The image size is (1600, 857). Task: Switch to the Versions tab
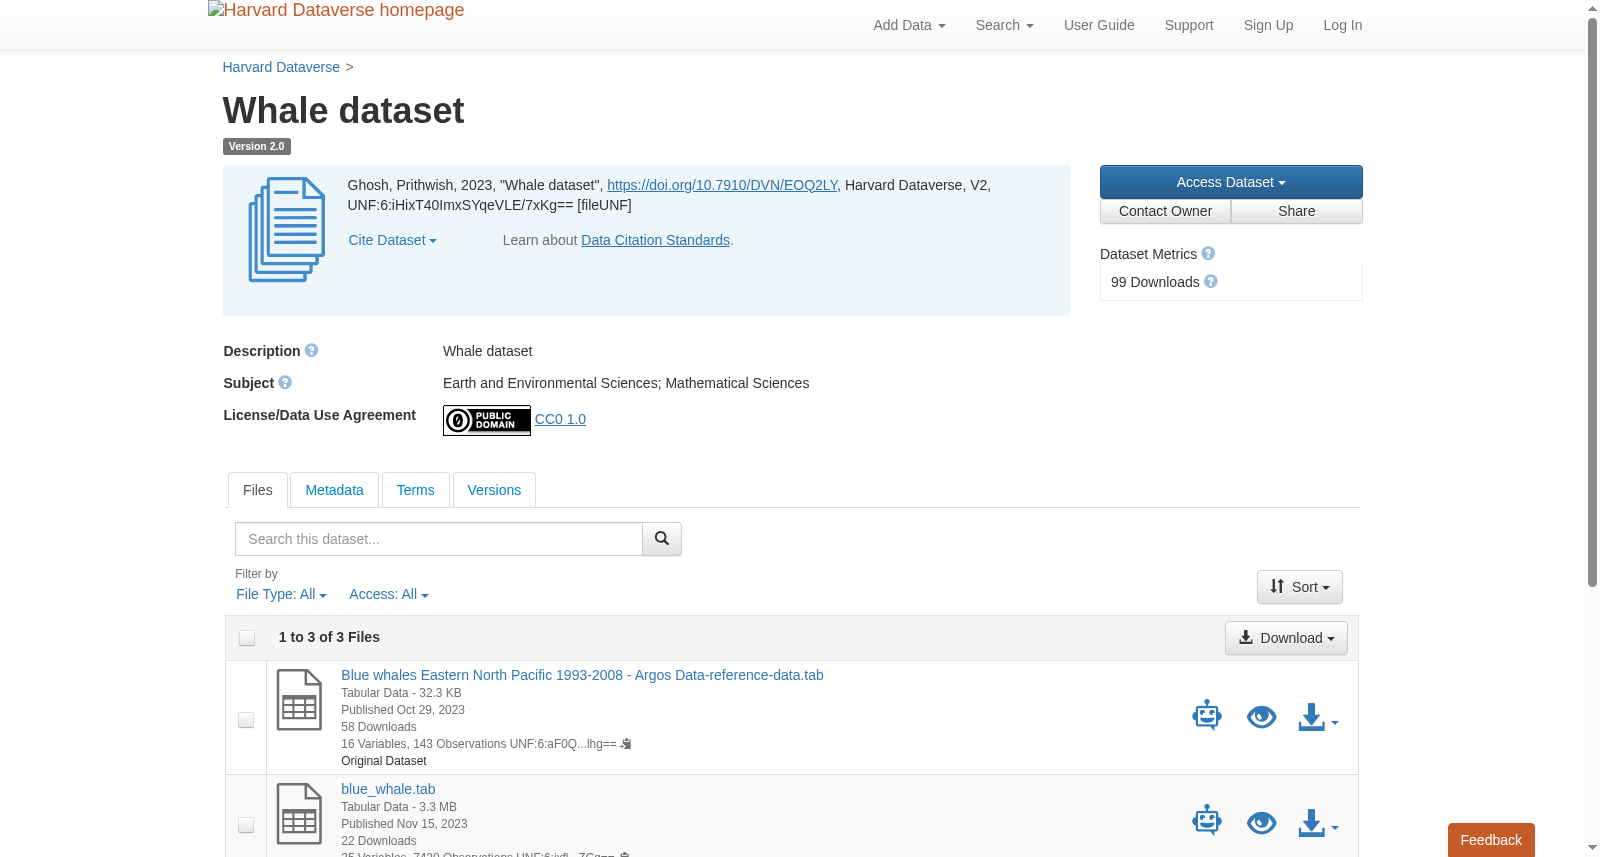click(494, 490)
